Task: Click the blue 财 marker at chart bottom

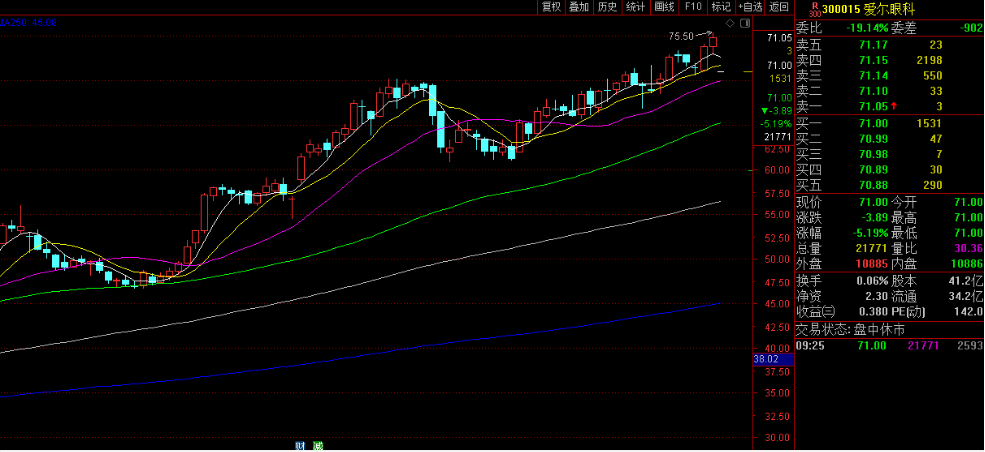Action: pyautogui.click(x=299, y=445)
